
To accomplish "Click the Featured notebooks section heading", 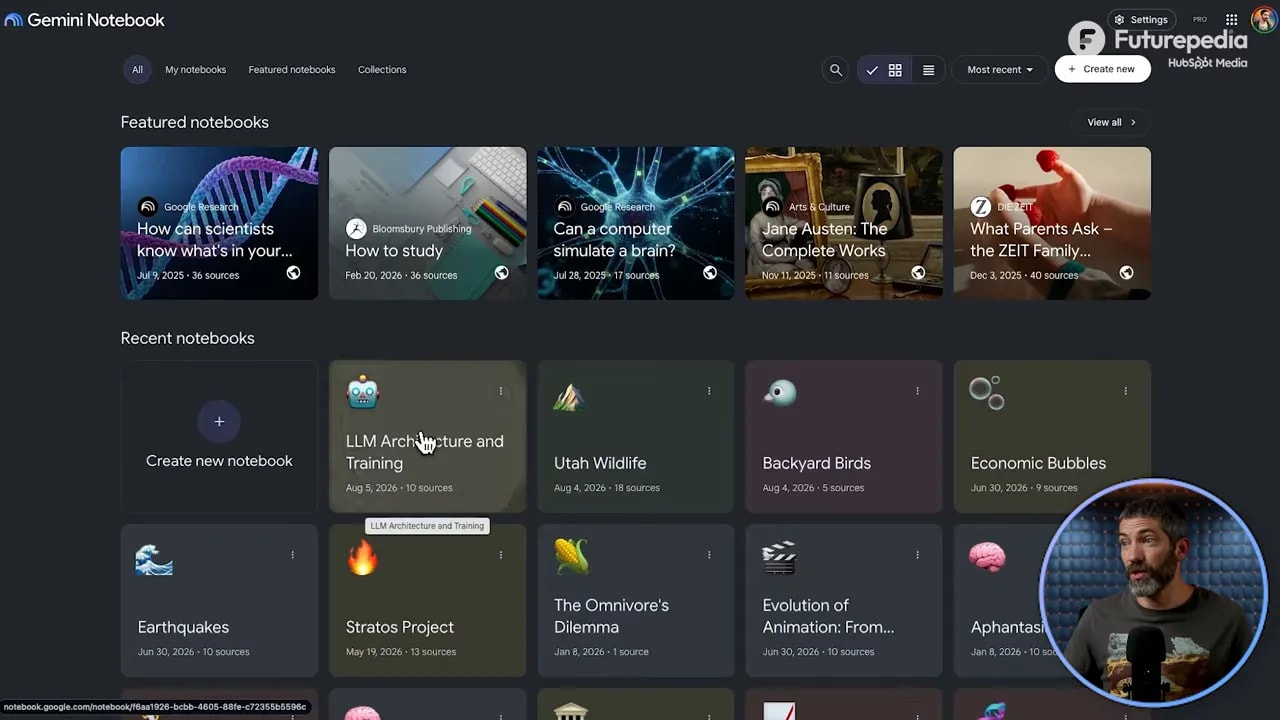I will tap(195, 122).
